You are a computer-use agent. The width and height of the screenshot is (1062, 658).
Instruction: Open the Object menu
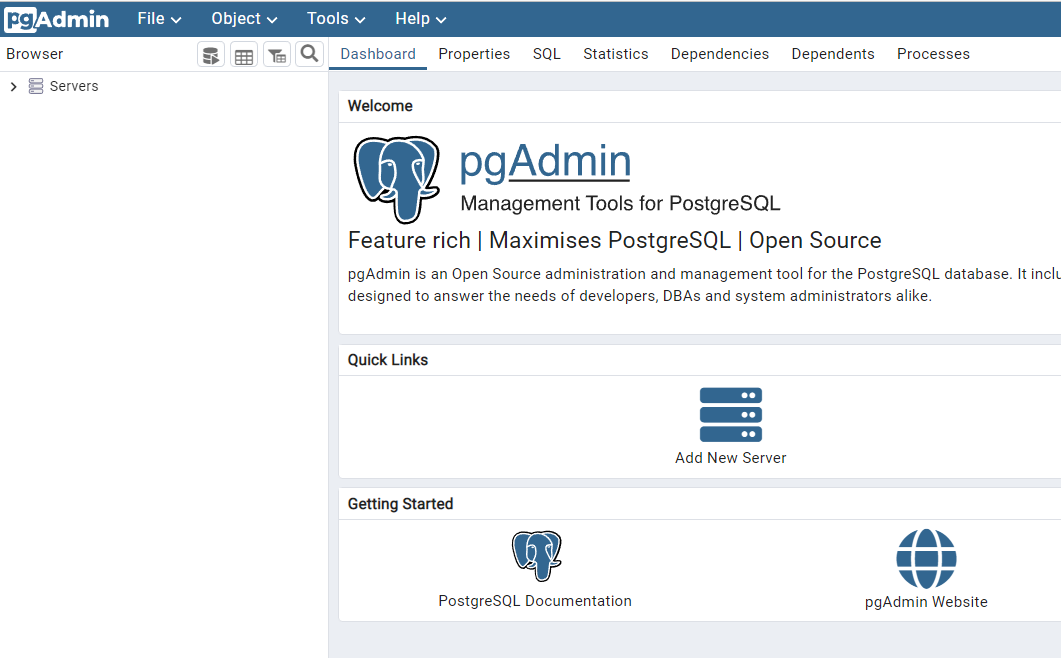coord(245,19)
